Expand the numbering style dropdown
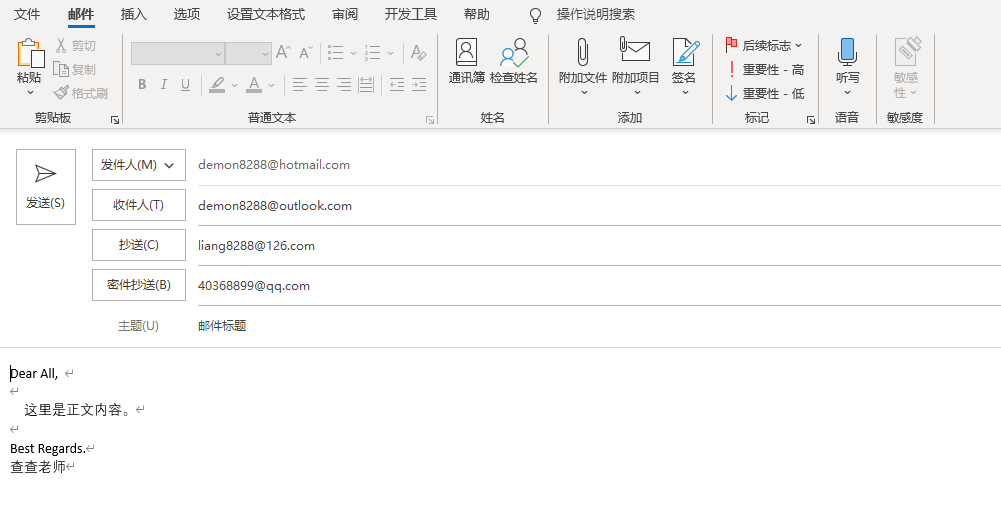This screenshot has width=1001, height=510. tap(391, 54)
